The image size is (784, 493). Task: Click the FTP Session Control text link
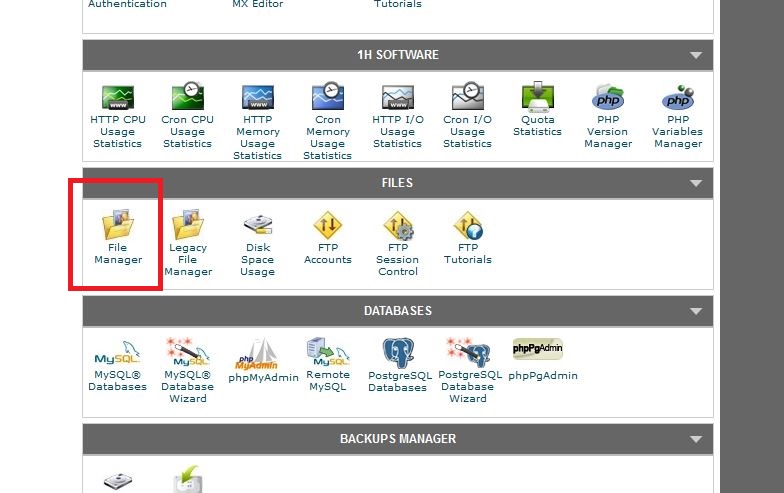(398, 260)
